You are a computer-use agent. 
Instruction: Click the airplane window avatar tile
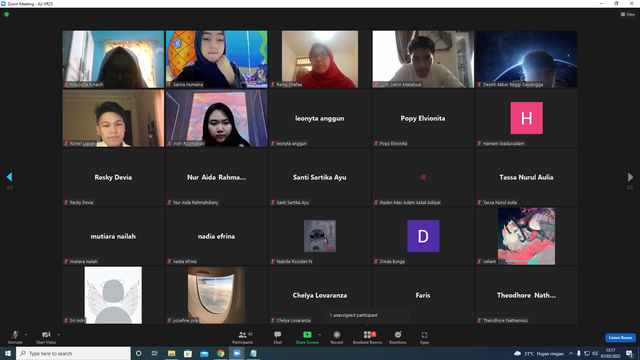(216, 295)
